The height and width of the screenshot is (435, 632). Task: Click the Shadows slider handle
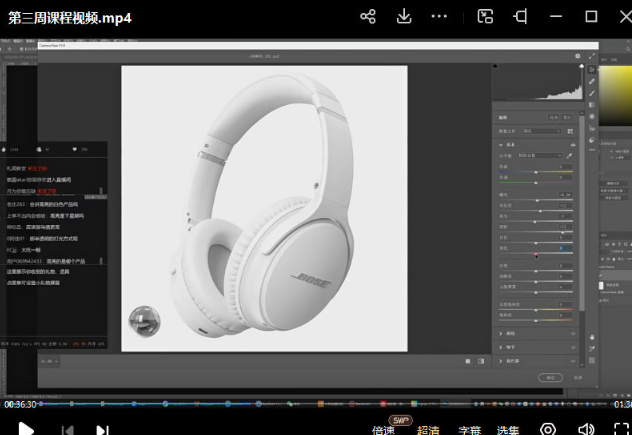tap(563, 232)
